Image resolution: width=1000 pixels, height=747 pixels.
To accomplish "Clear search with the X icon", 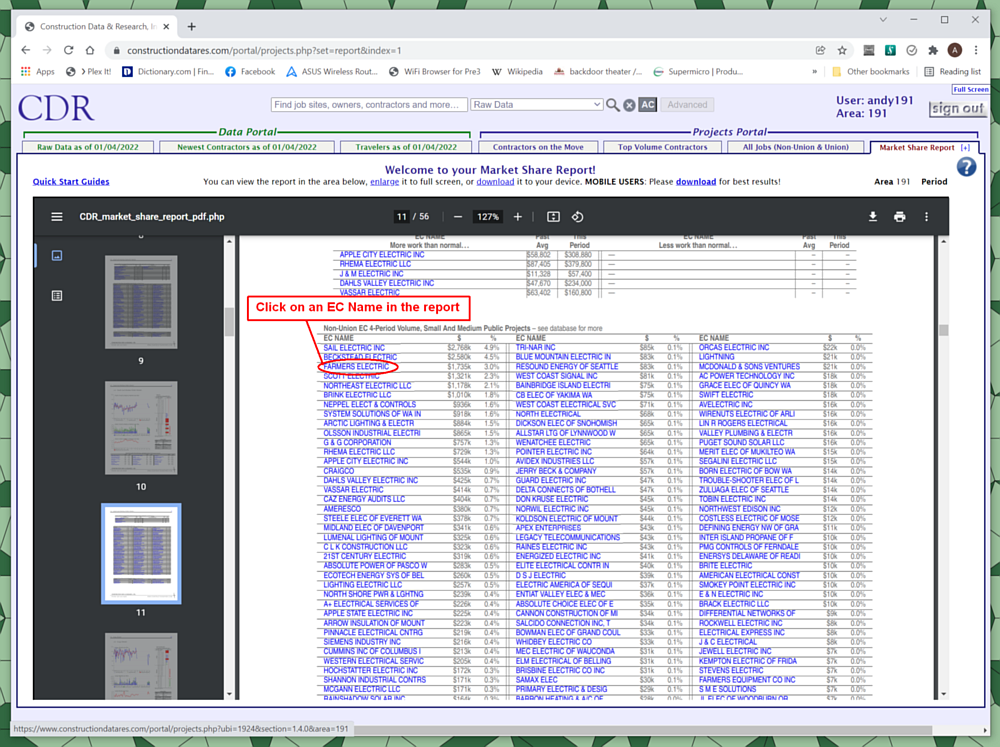I will (x=629, y=105).
